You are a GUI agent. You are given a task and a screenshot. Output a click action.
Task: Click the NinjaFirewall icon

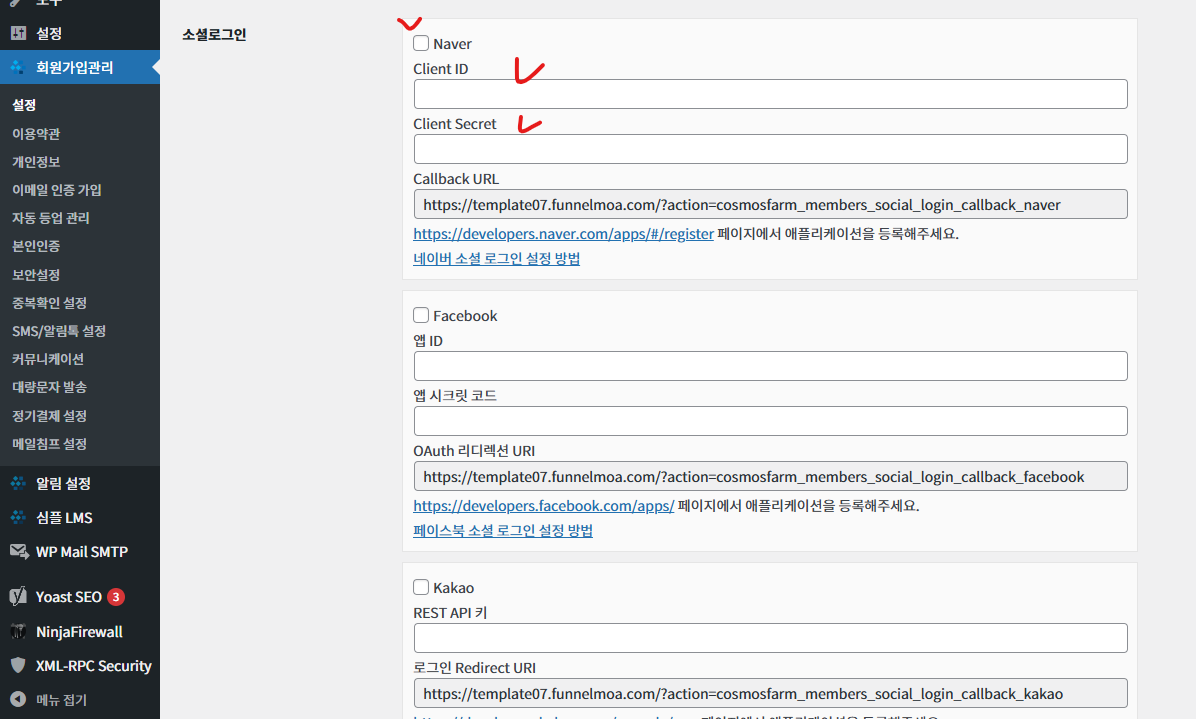click(18, 631)
